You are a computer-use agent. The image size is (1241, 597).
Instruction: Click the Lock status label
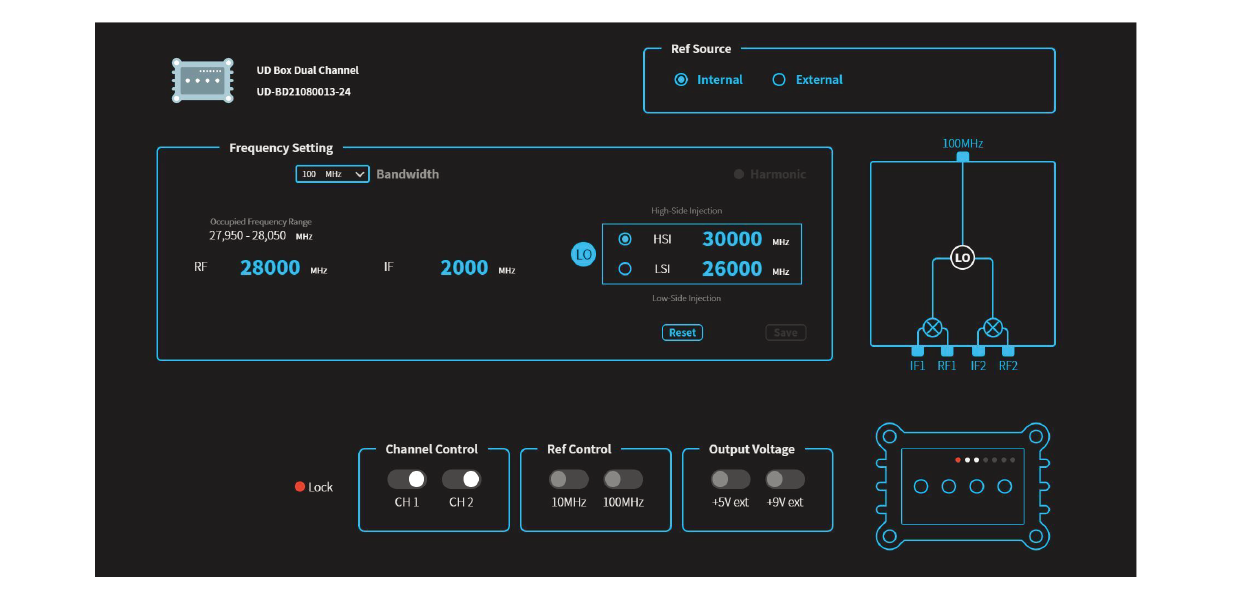pyautogui.click(x=321, y=487)
